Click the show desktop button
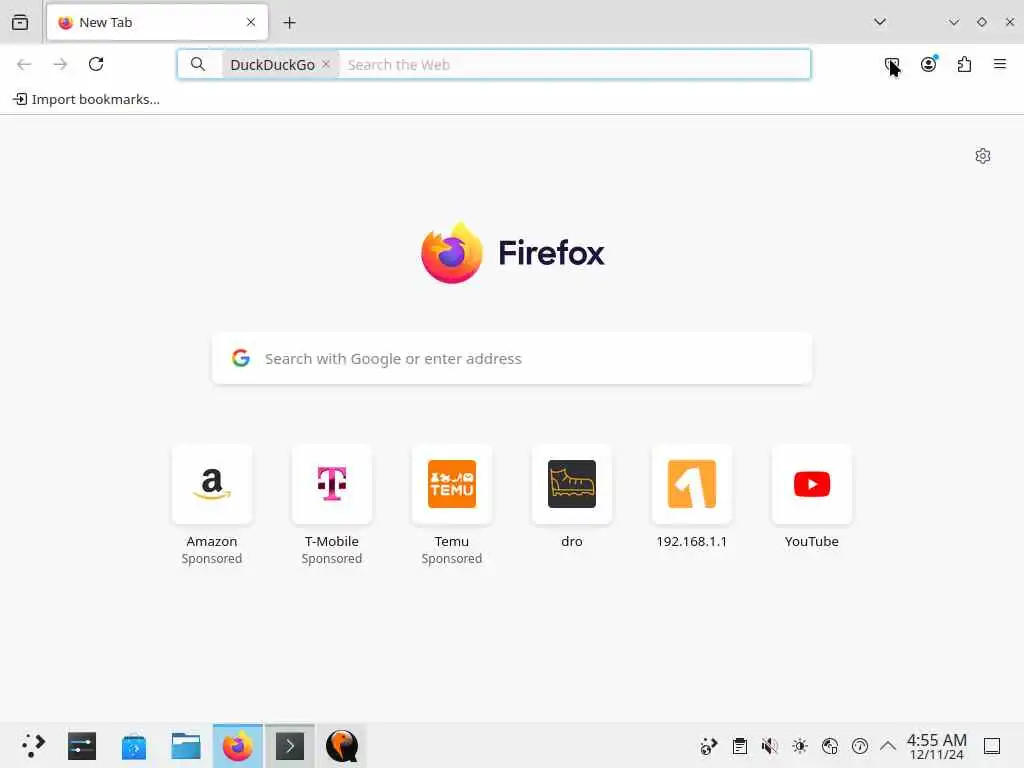This screenshot has height=768, width=1024. (x=992, y=746)
